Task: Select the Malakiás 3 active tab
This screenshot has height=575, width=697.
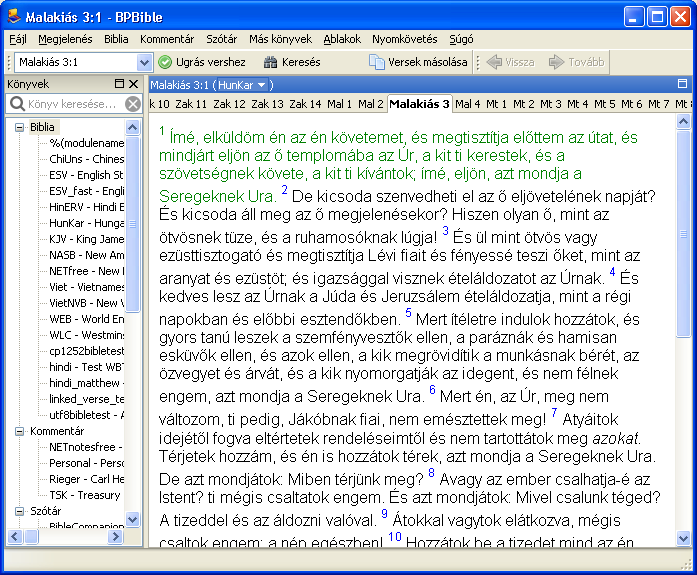Action: [419, 104]
